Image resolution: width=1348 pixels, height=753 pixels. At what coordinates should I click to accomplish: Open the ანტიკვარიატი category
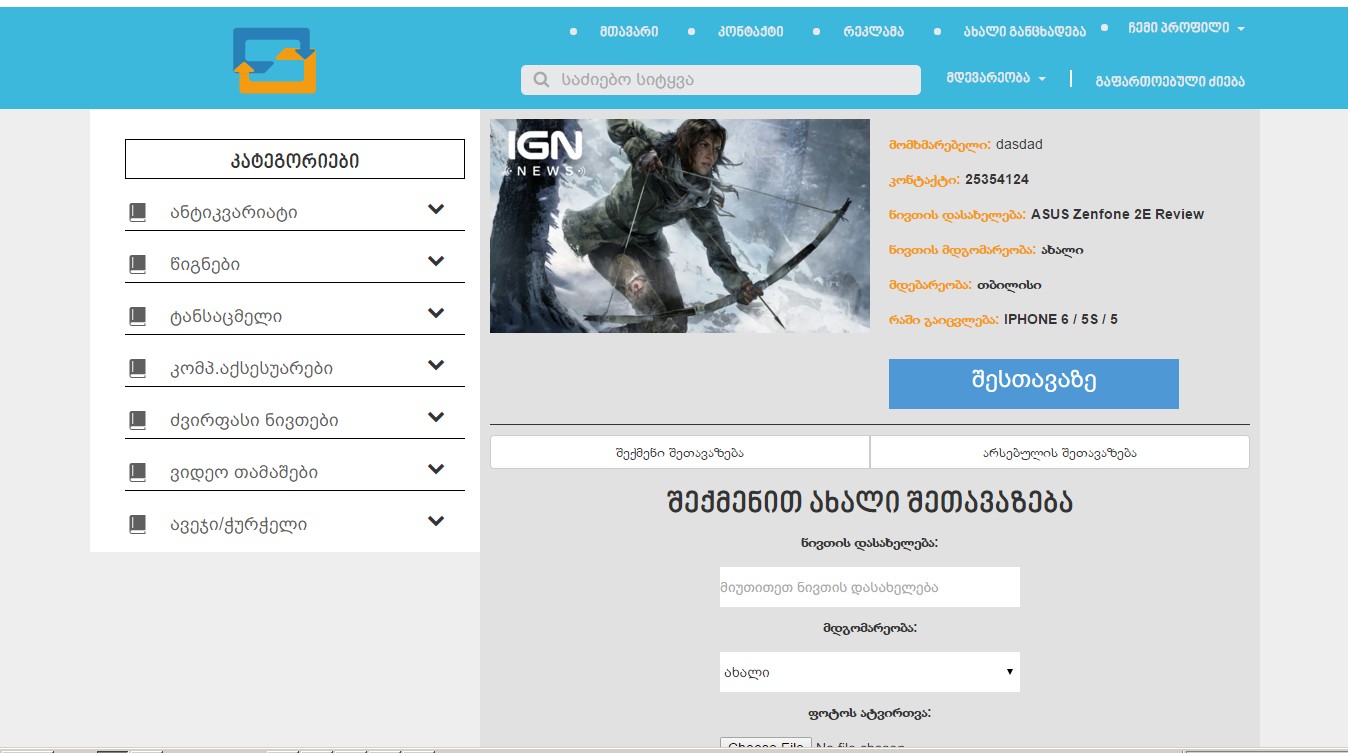pos(233,212)
